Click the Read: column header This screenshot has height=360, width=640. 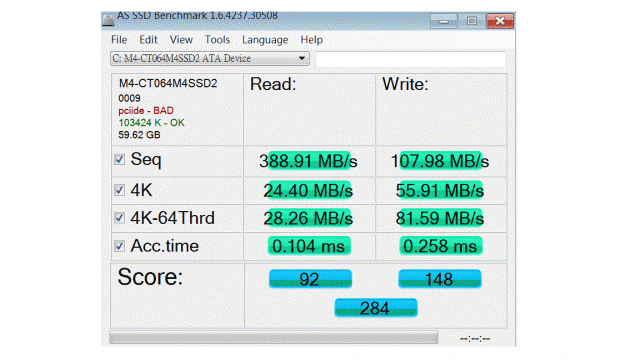(x=273, y=84)
